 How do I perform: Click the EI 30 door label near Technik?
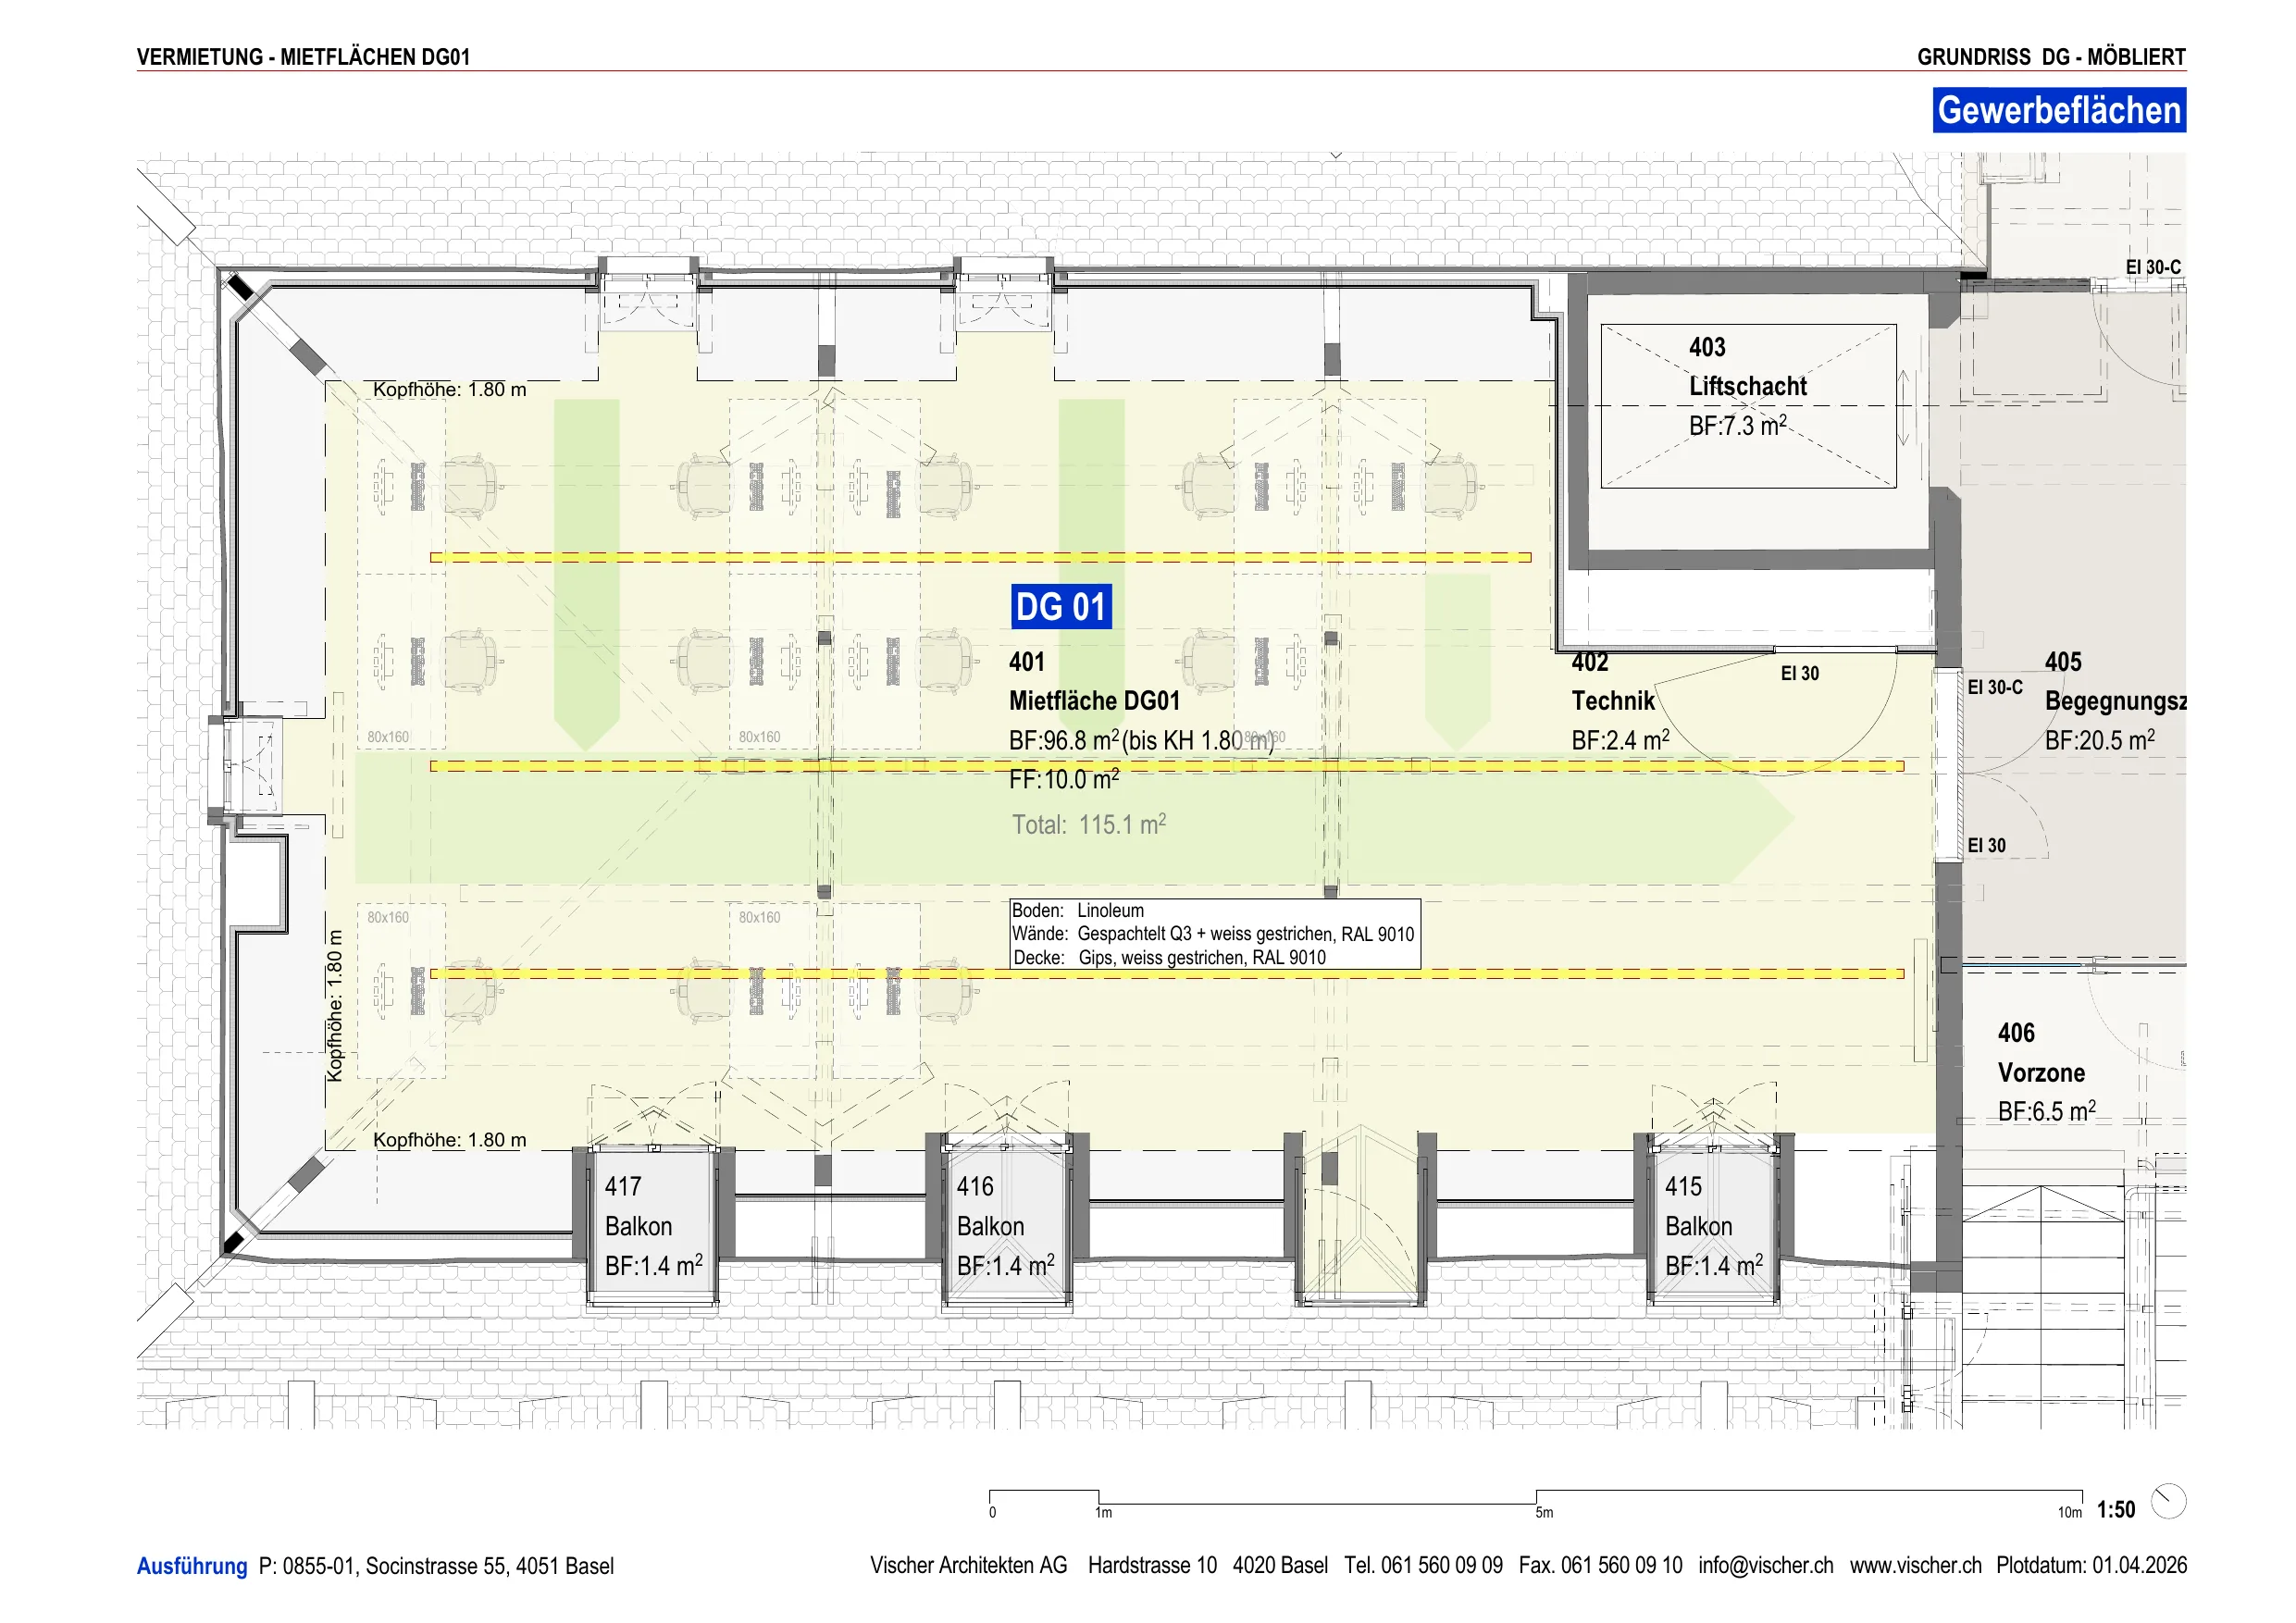tap(1800, 673)
